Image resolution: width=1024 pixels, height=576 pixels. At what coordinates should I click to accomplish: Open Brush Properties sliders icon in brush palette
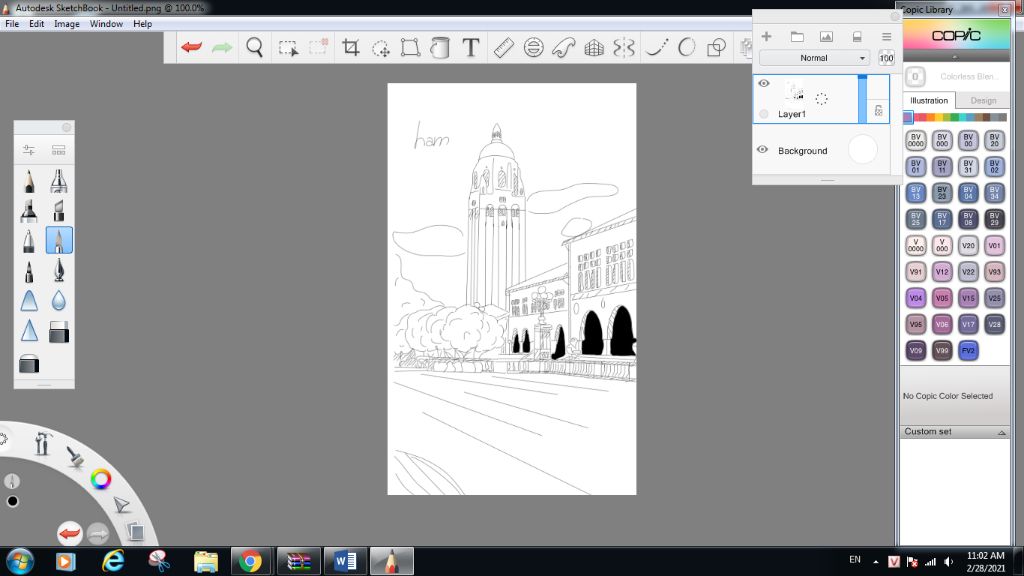[29, 150]
